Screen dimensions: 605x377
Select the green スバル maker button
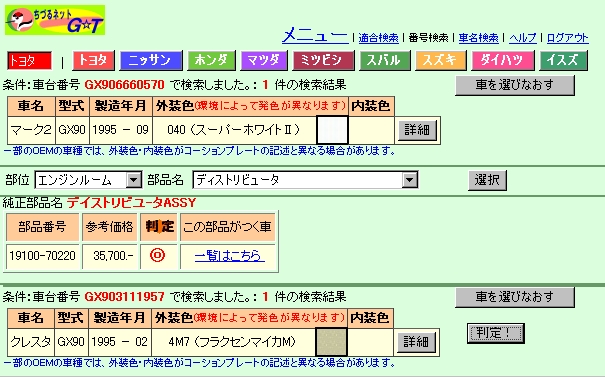385,61
